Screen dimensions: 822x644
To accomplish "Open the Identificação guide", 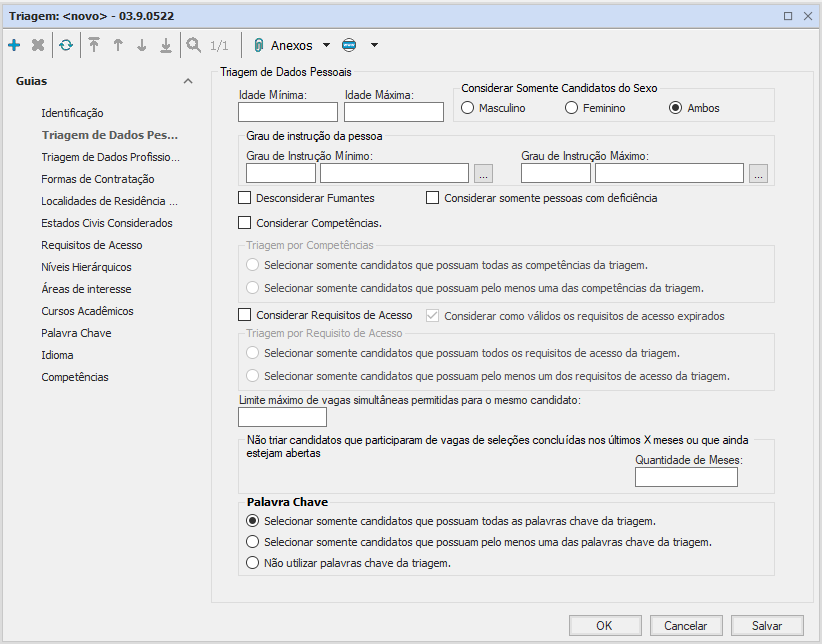I will pos(72,113).
